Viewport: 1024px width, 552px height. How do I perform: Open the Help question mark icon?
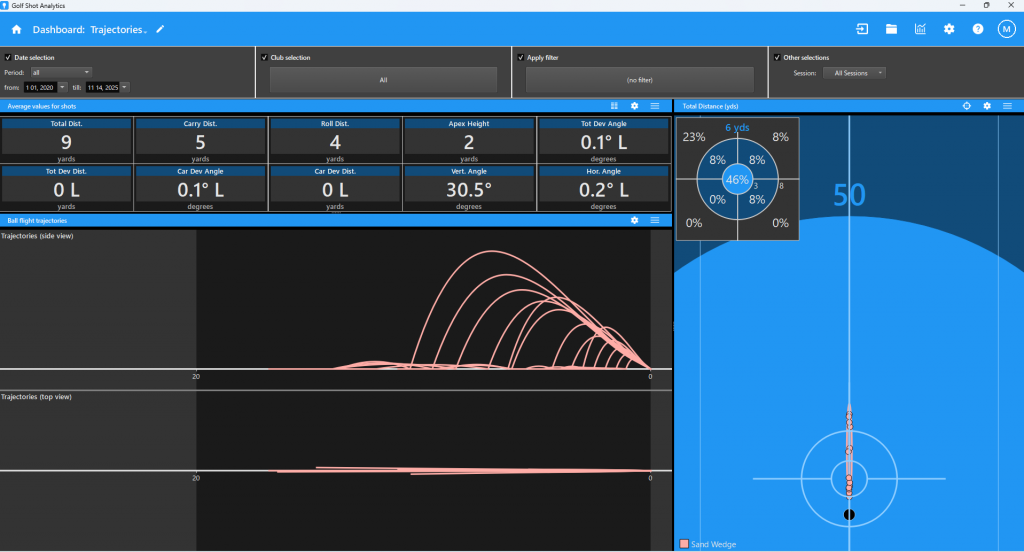(x=978, y=29)
